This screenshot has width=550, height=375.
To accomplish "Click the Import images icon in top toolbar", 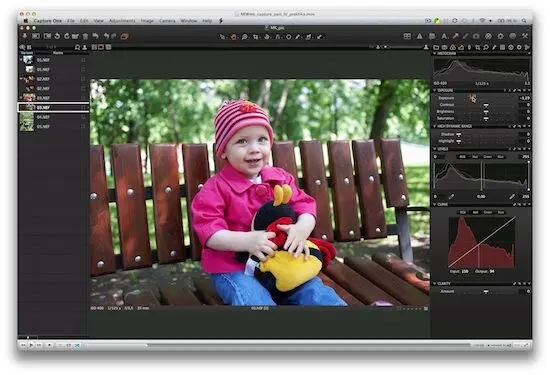I will 25,36.
